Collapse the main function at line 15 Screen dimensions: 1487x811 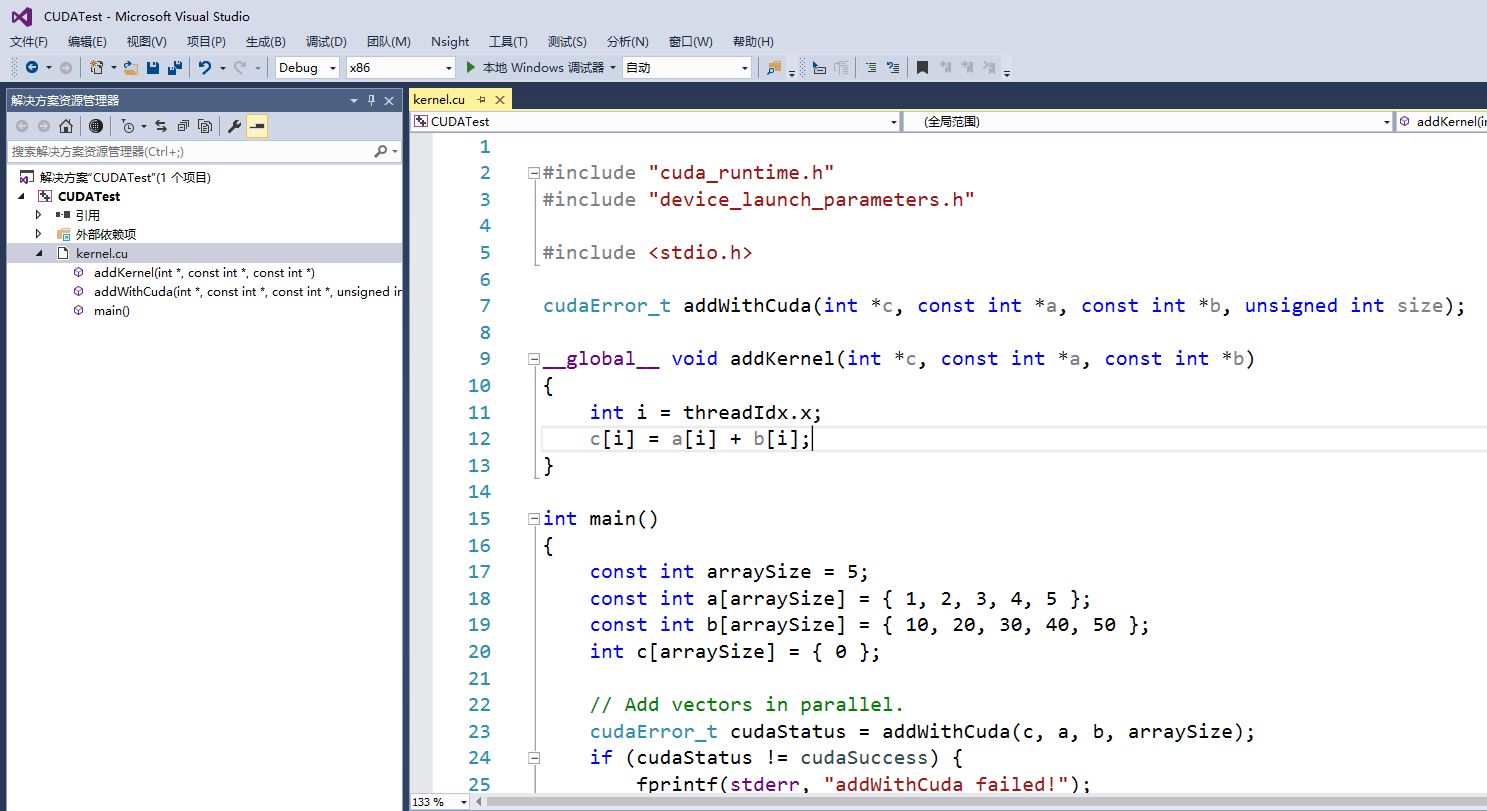coord(534,519)
